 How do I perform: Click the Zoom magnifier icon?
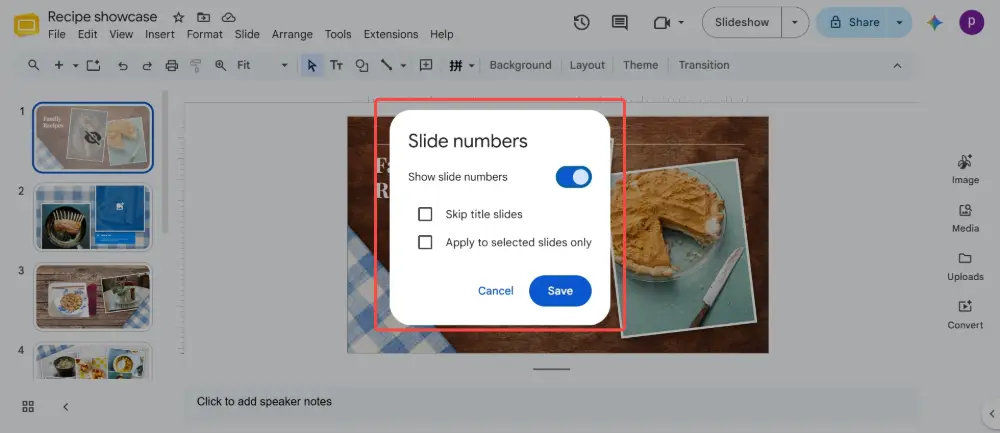click(x=221, y=65)
